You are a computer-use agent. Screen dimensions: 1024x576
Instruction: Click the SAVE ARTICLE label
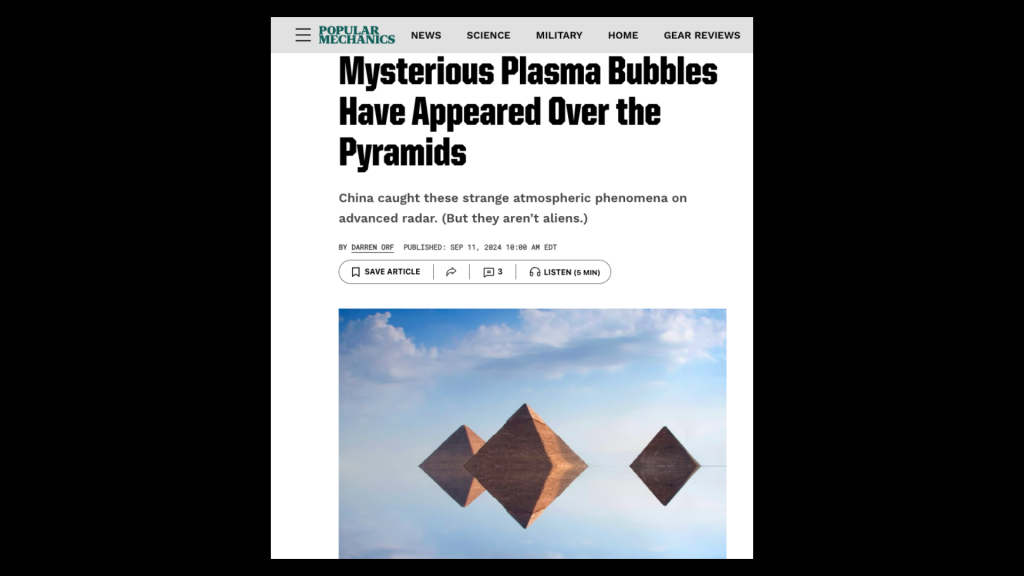pos(392,272)
